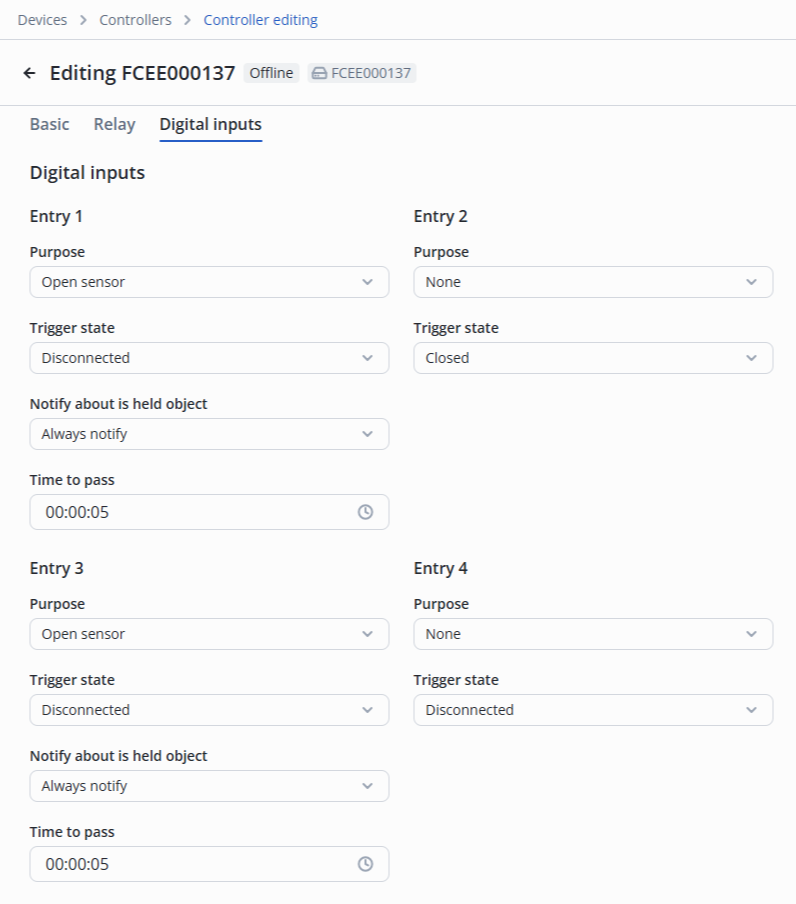Image resolution: width=796 pixels, height=904 pixels.
Task: Switch to the Basic tab
Action: tap(50, 124)
